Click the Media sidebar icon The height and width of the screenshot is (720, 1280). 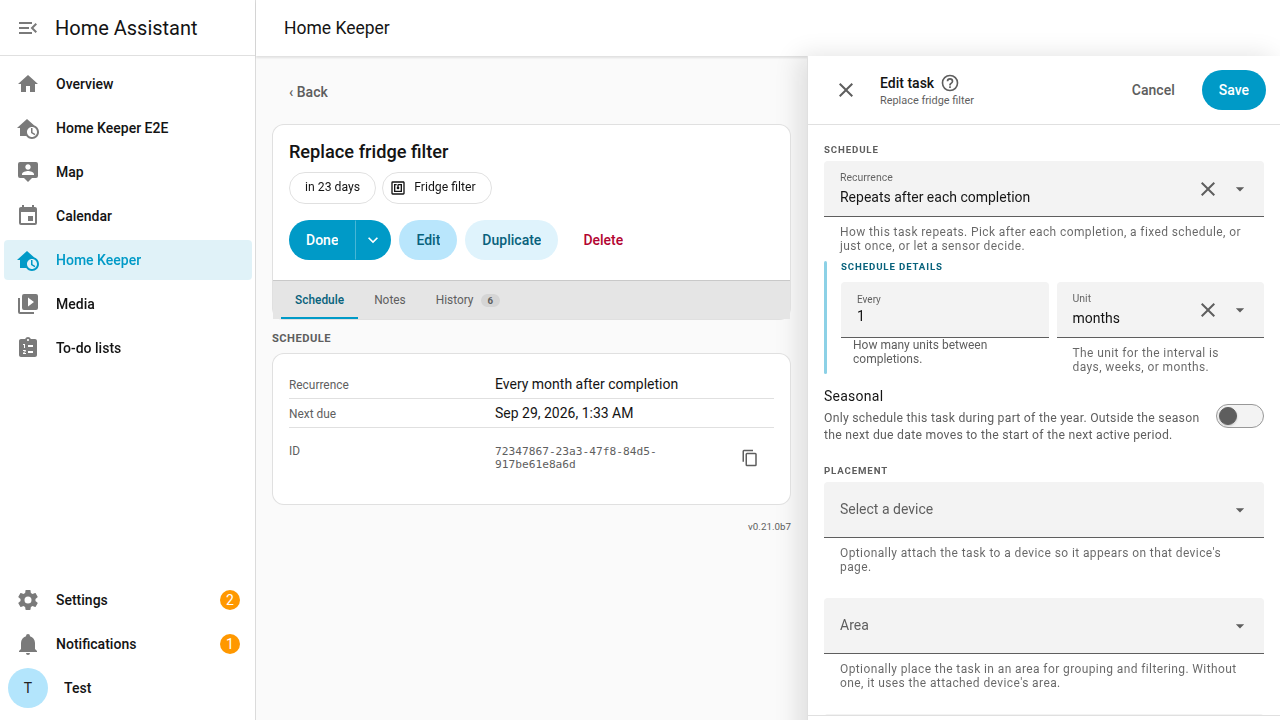[x=28, y=304]
